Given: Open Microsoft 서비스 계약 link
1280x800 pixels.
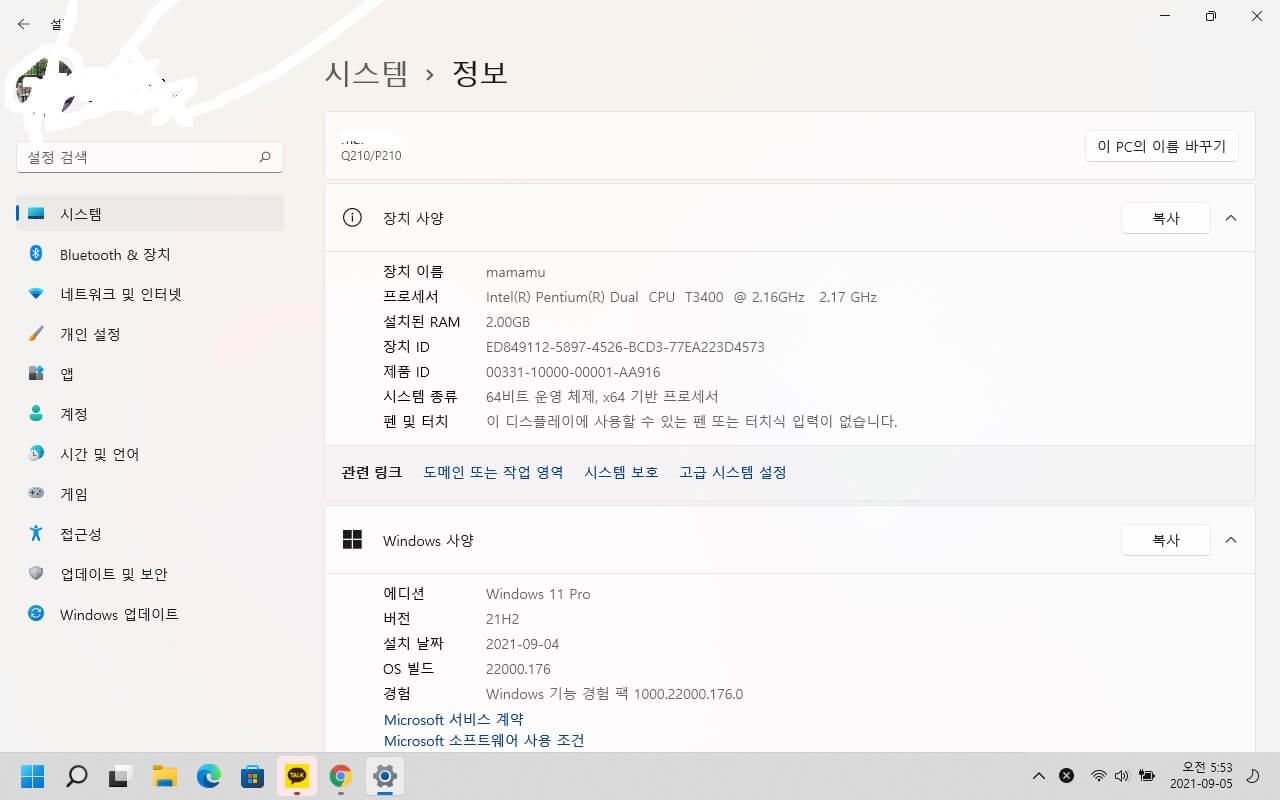Looking at the screenshot, I should click(x=454, y=720).
